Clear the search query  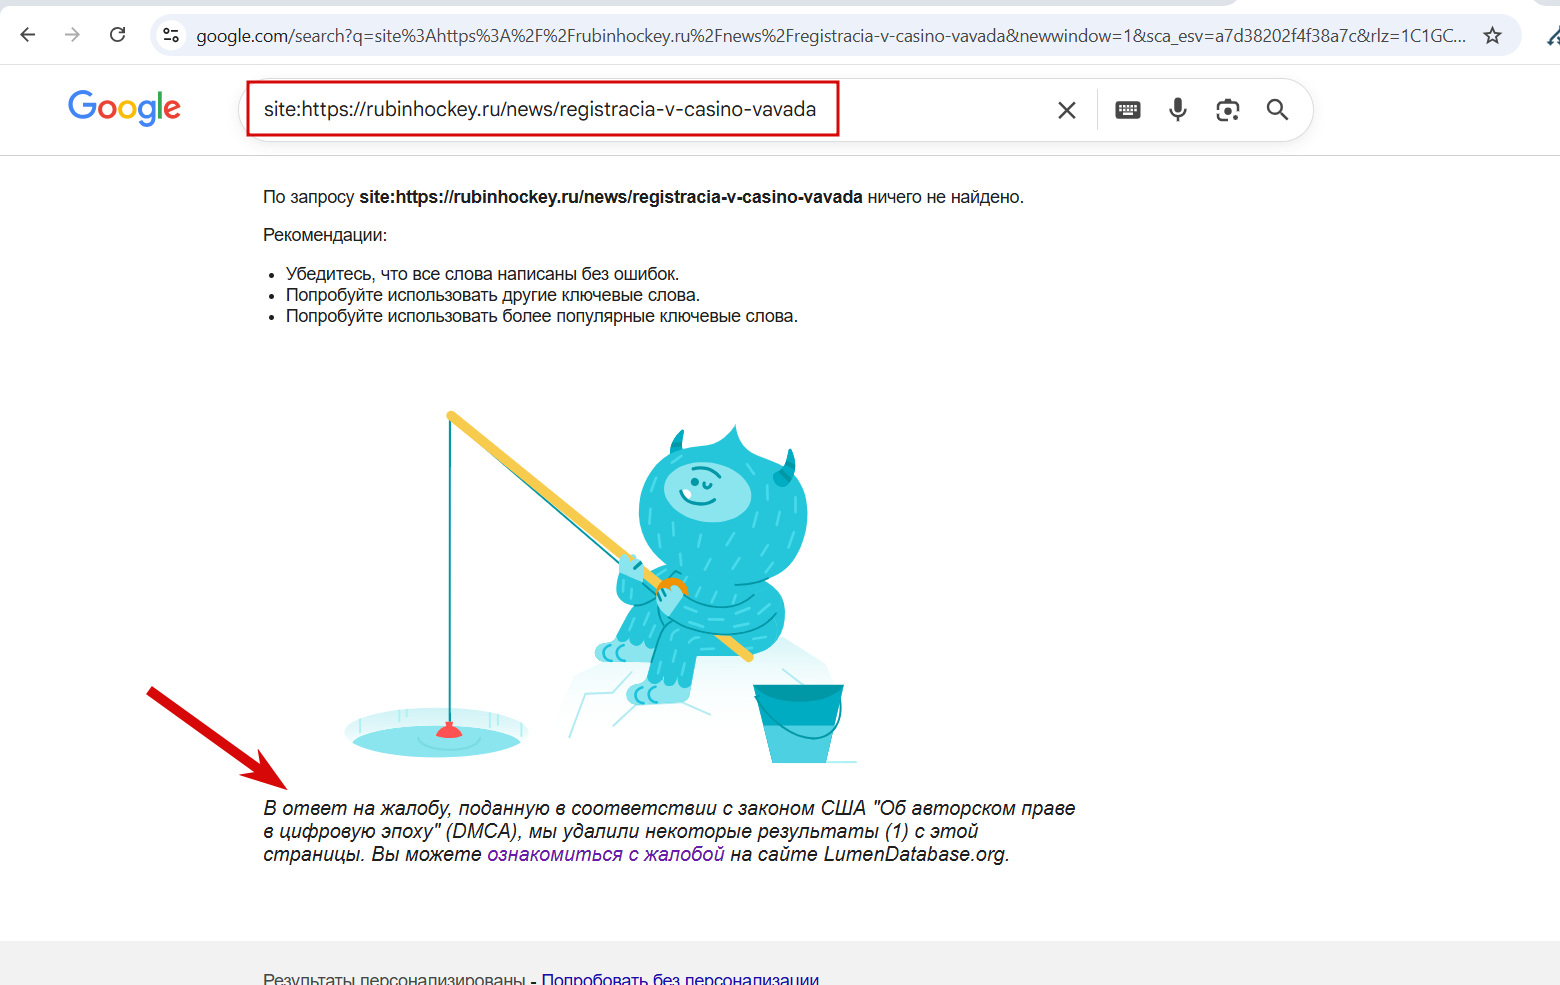click(x=1067, y=110)
